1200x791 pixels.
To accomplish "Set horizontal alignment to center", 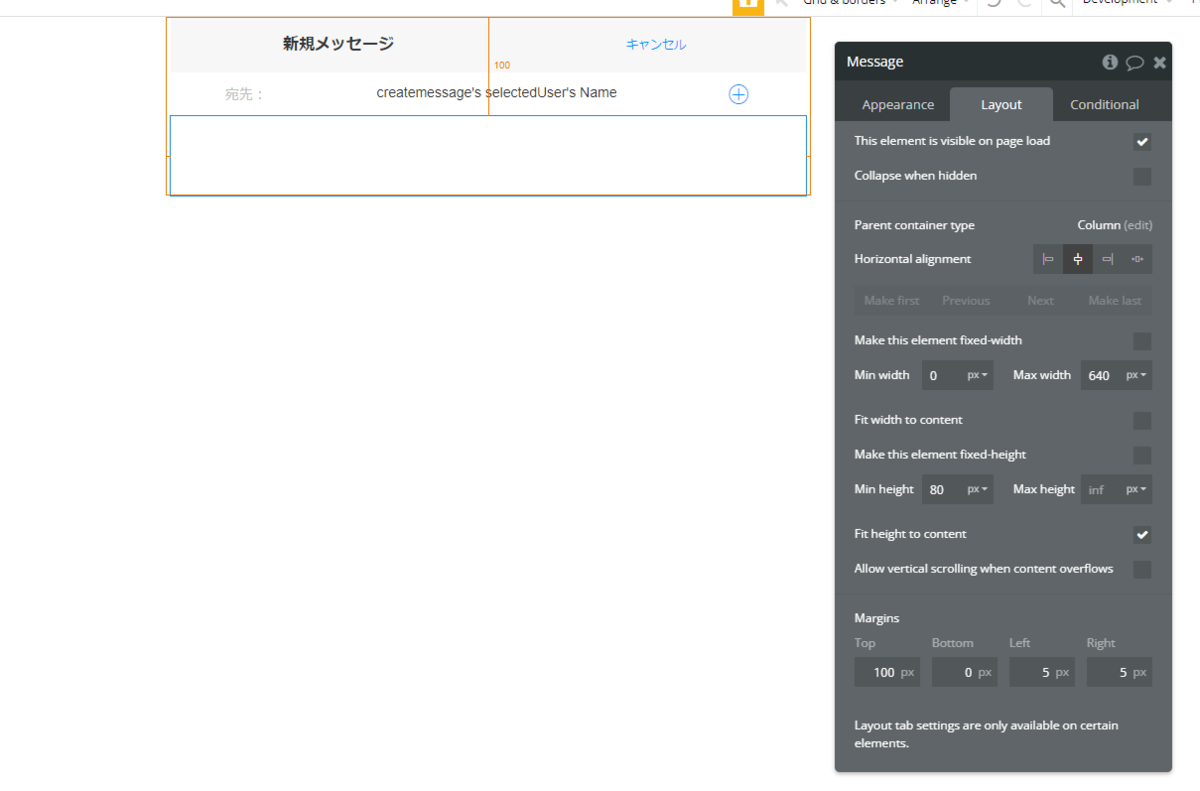I will tap(1078, 259).
